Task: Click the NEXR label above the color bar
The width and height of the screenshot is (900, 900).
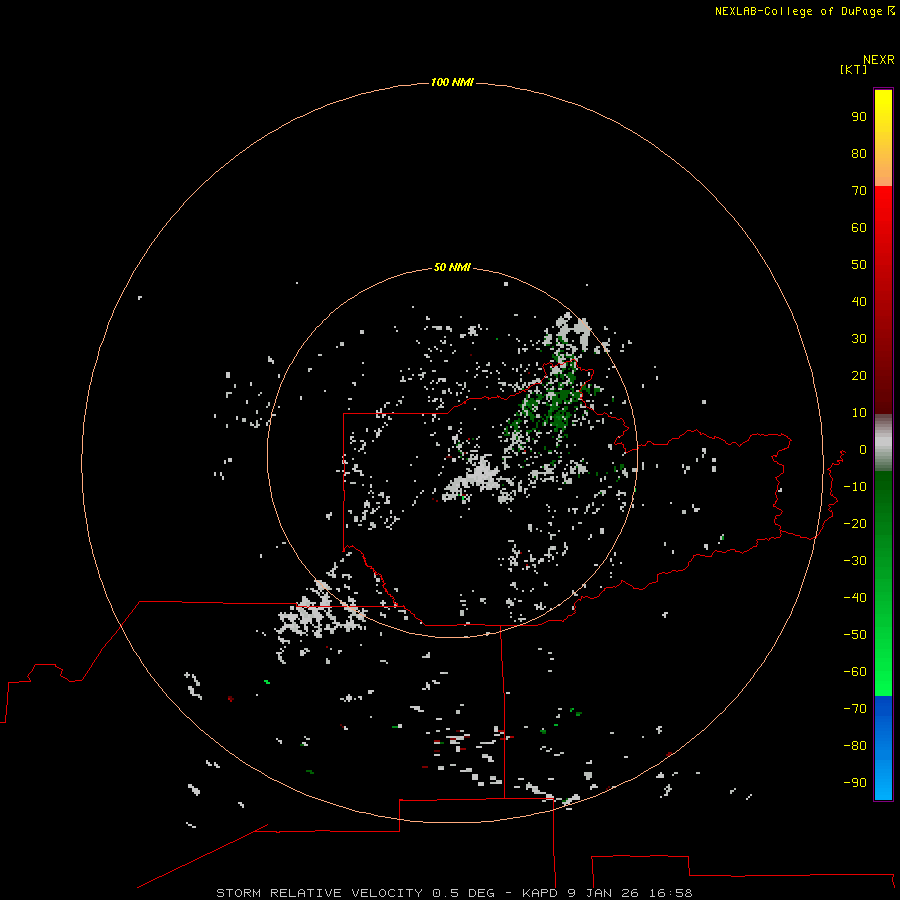Action: click(879, 60)
